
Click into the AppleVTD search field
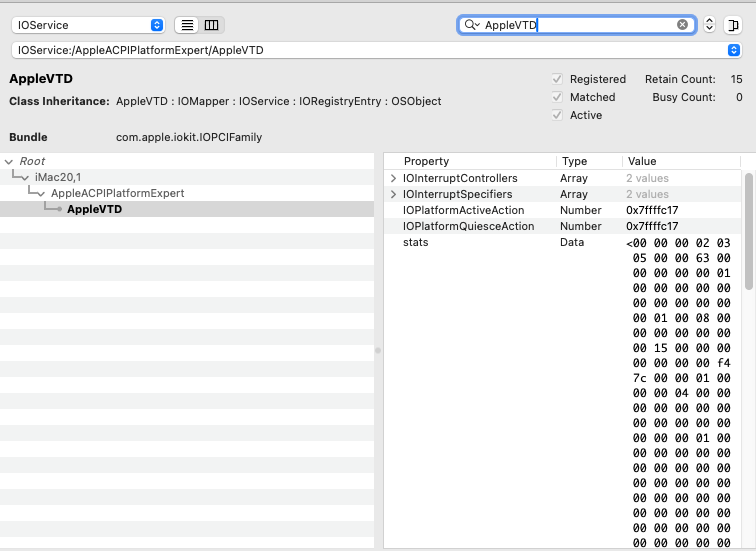[576, 25]
